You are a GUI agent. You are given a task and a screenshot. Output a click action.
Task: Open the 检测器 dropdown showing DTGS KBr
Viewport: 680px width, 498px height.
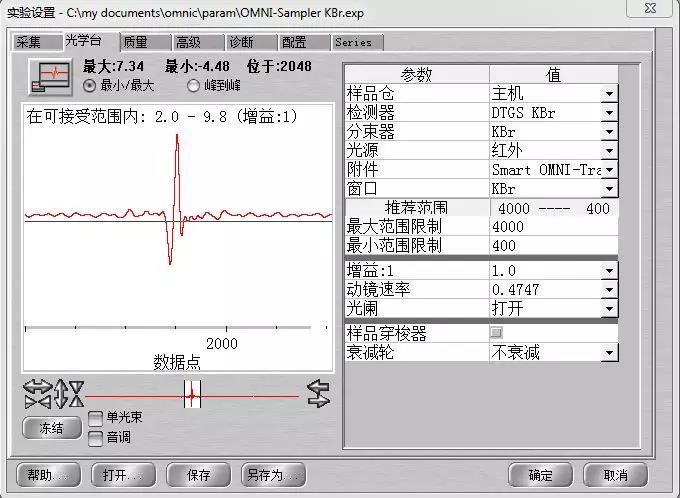(608, 113)
